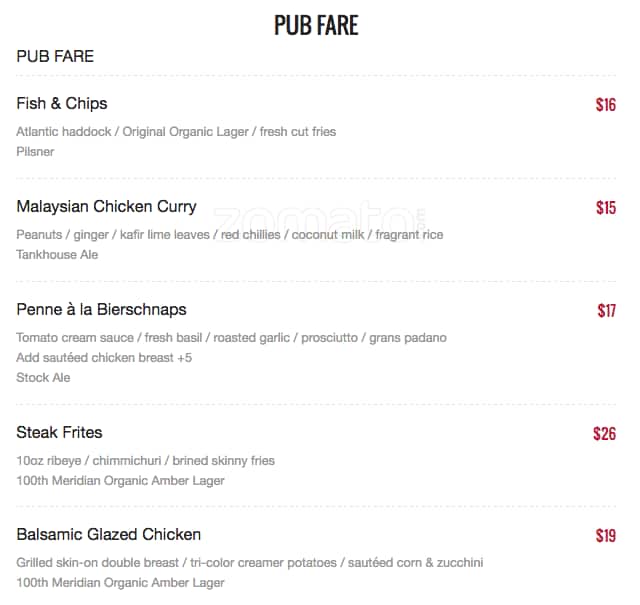
Task: Click the Tankhouse Ale pairing text
Action: tap(57, 255)
